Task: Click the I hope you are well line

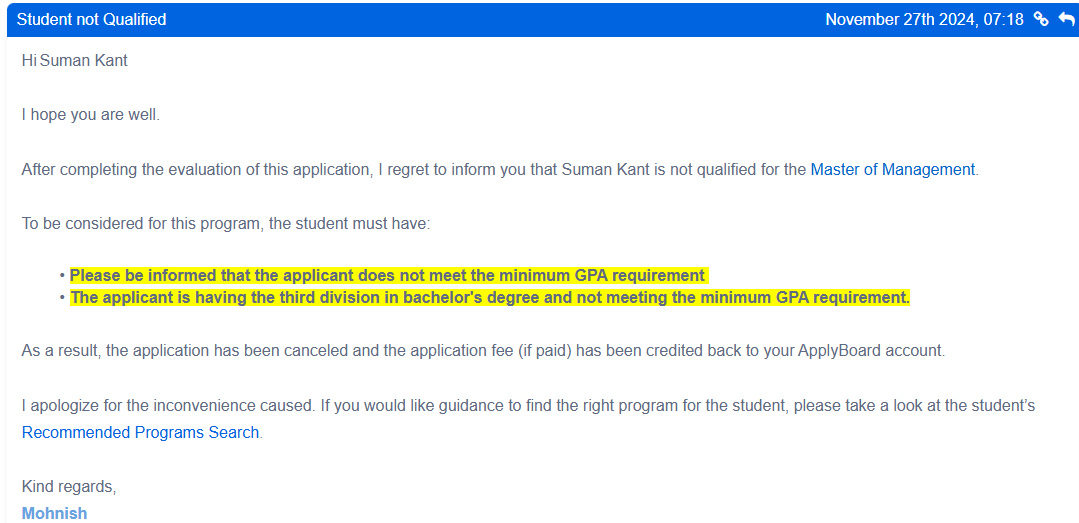Action: (90, 115)
